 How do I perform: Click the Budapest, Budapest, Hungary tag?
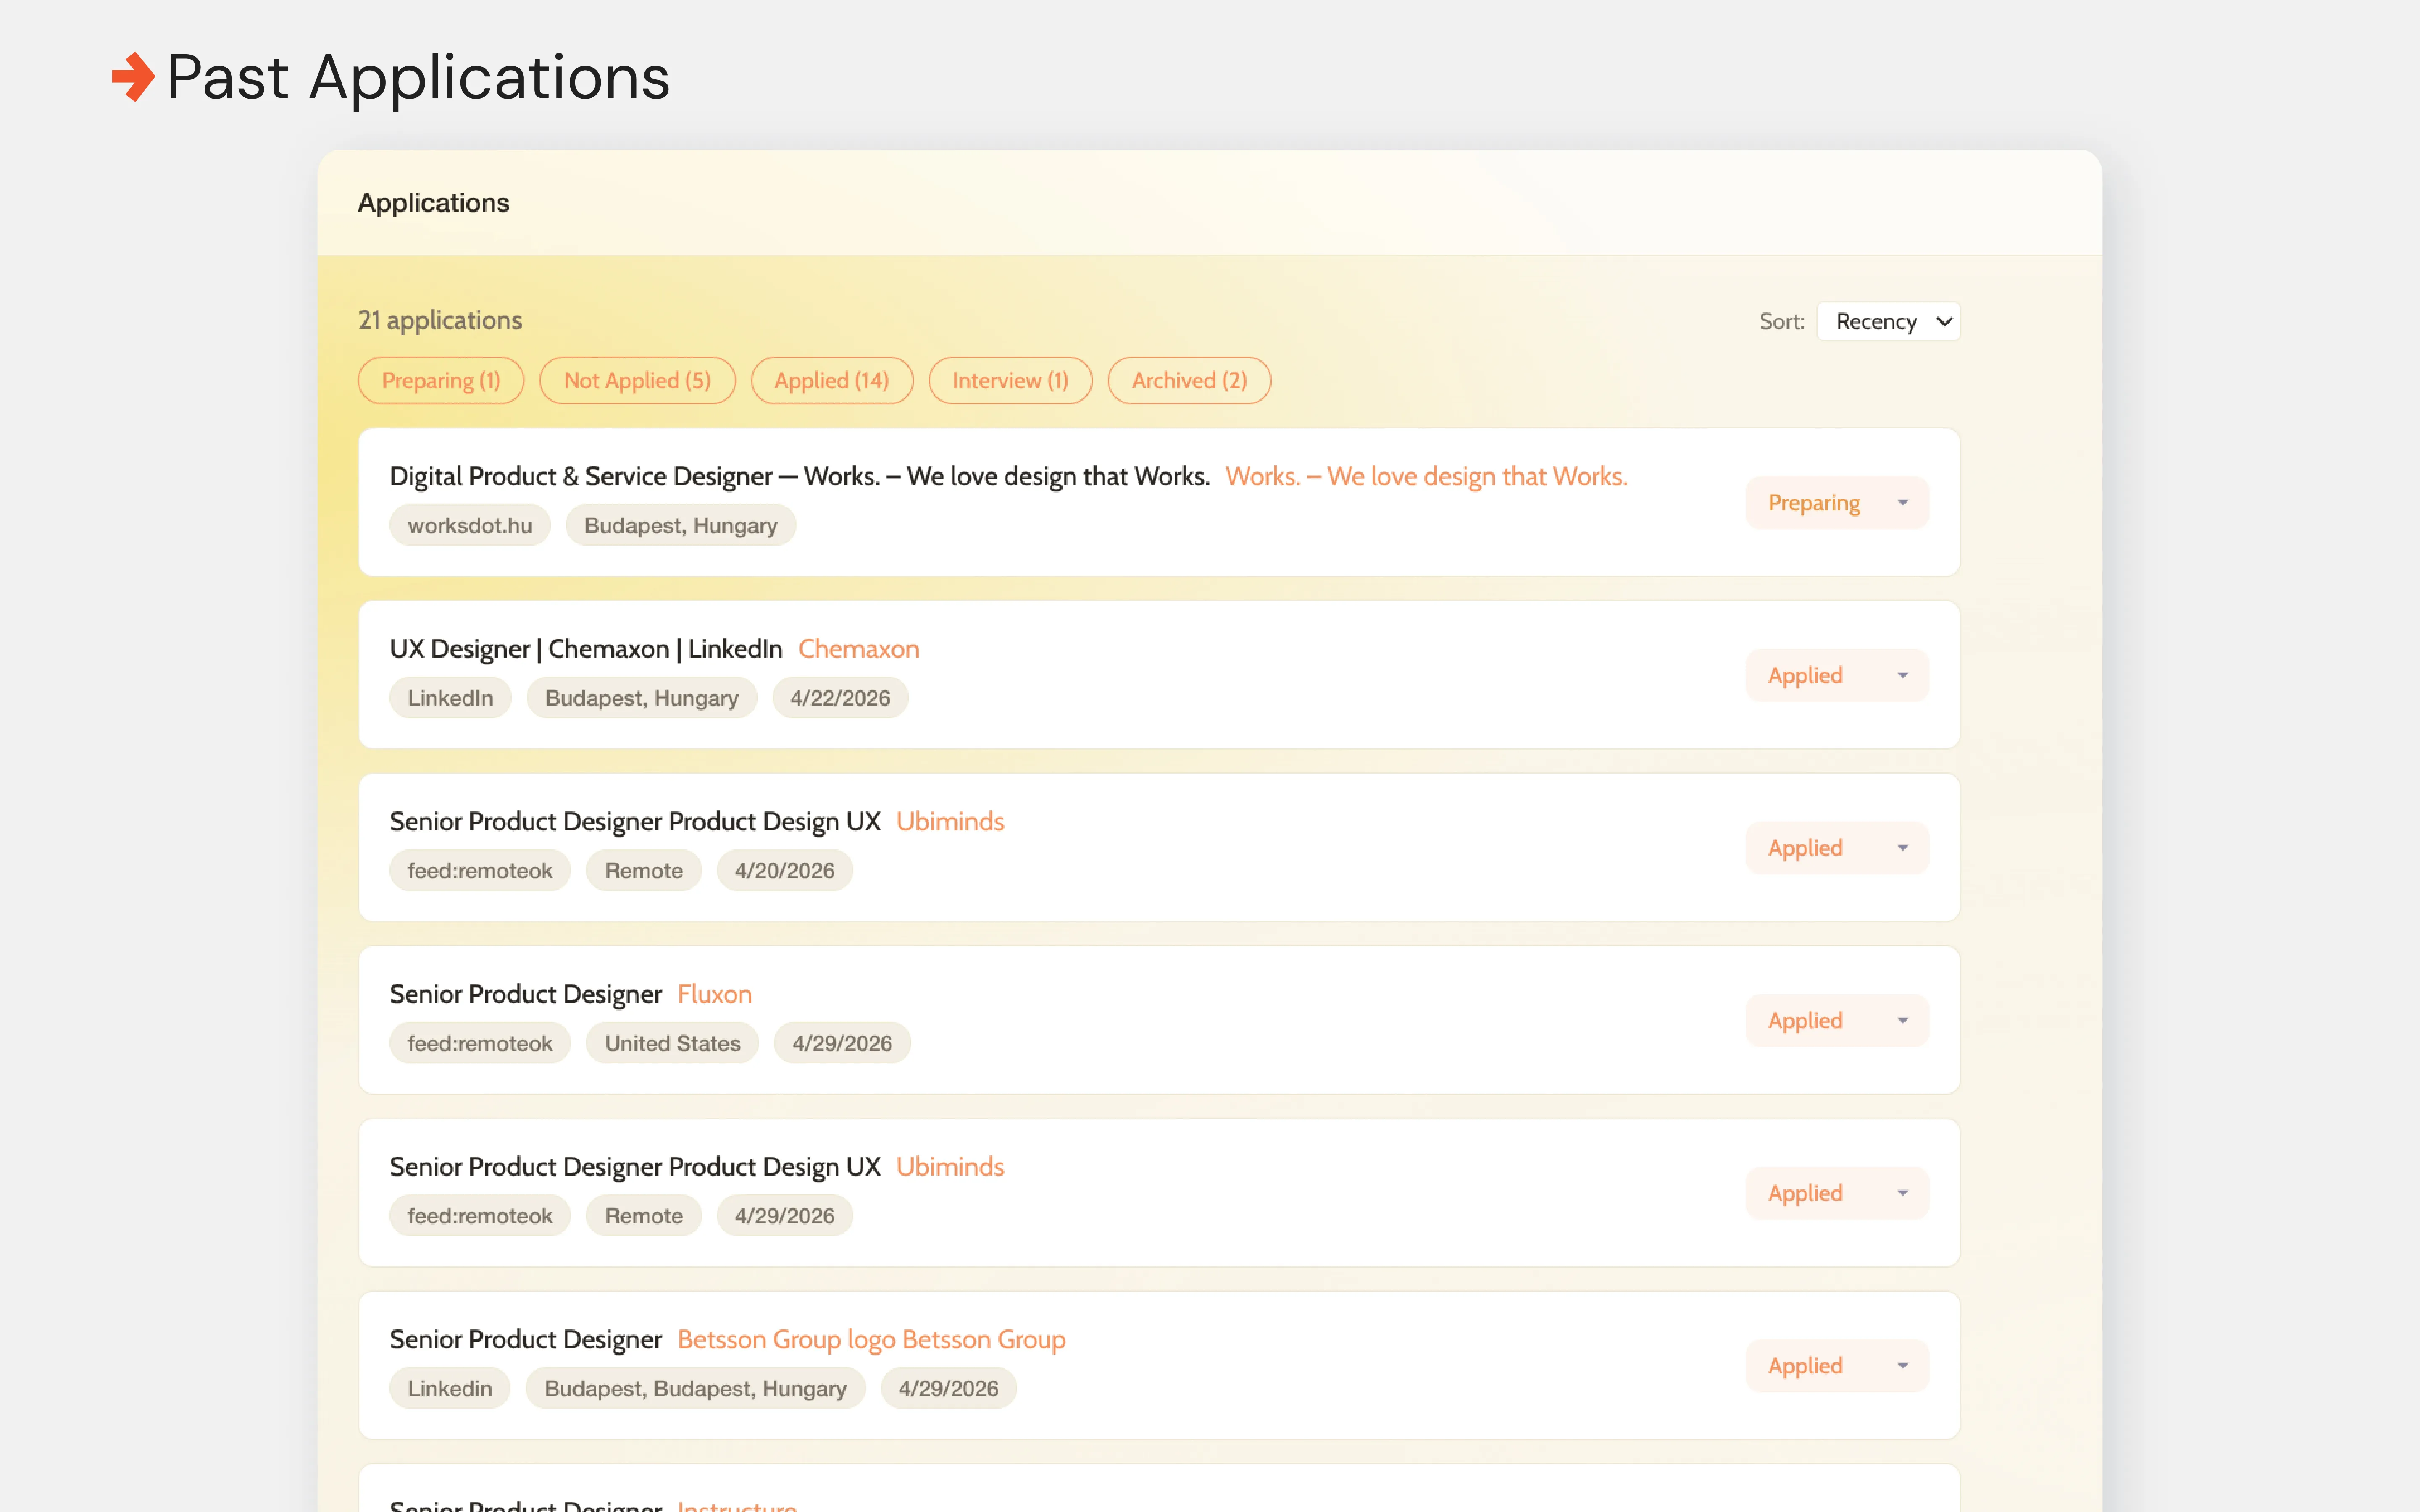695,1389
